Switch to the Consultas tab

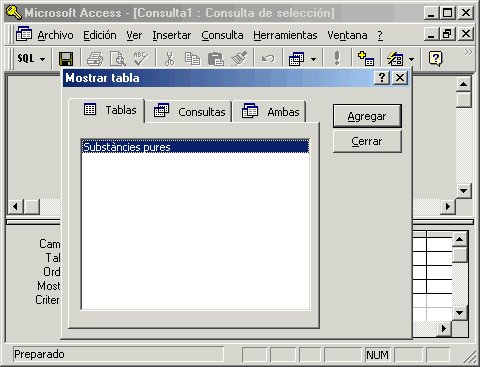pos(189,112)
